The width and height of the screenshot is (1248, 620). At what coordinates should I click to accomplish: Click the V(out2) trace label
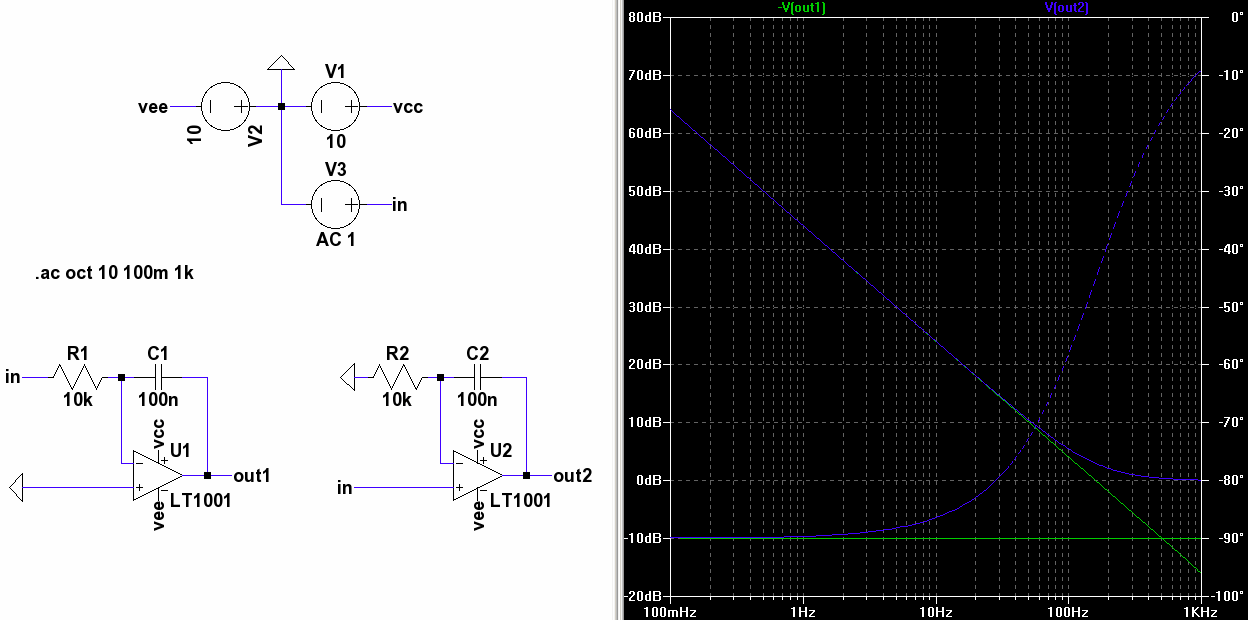pos(1067,7)
